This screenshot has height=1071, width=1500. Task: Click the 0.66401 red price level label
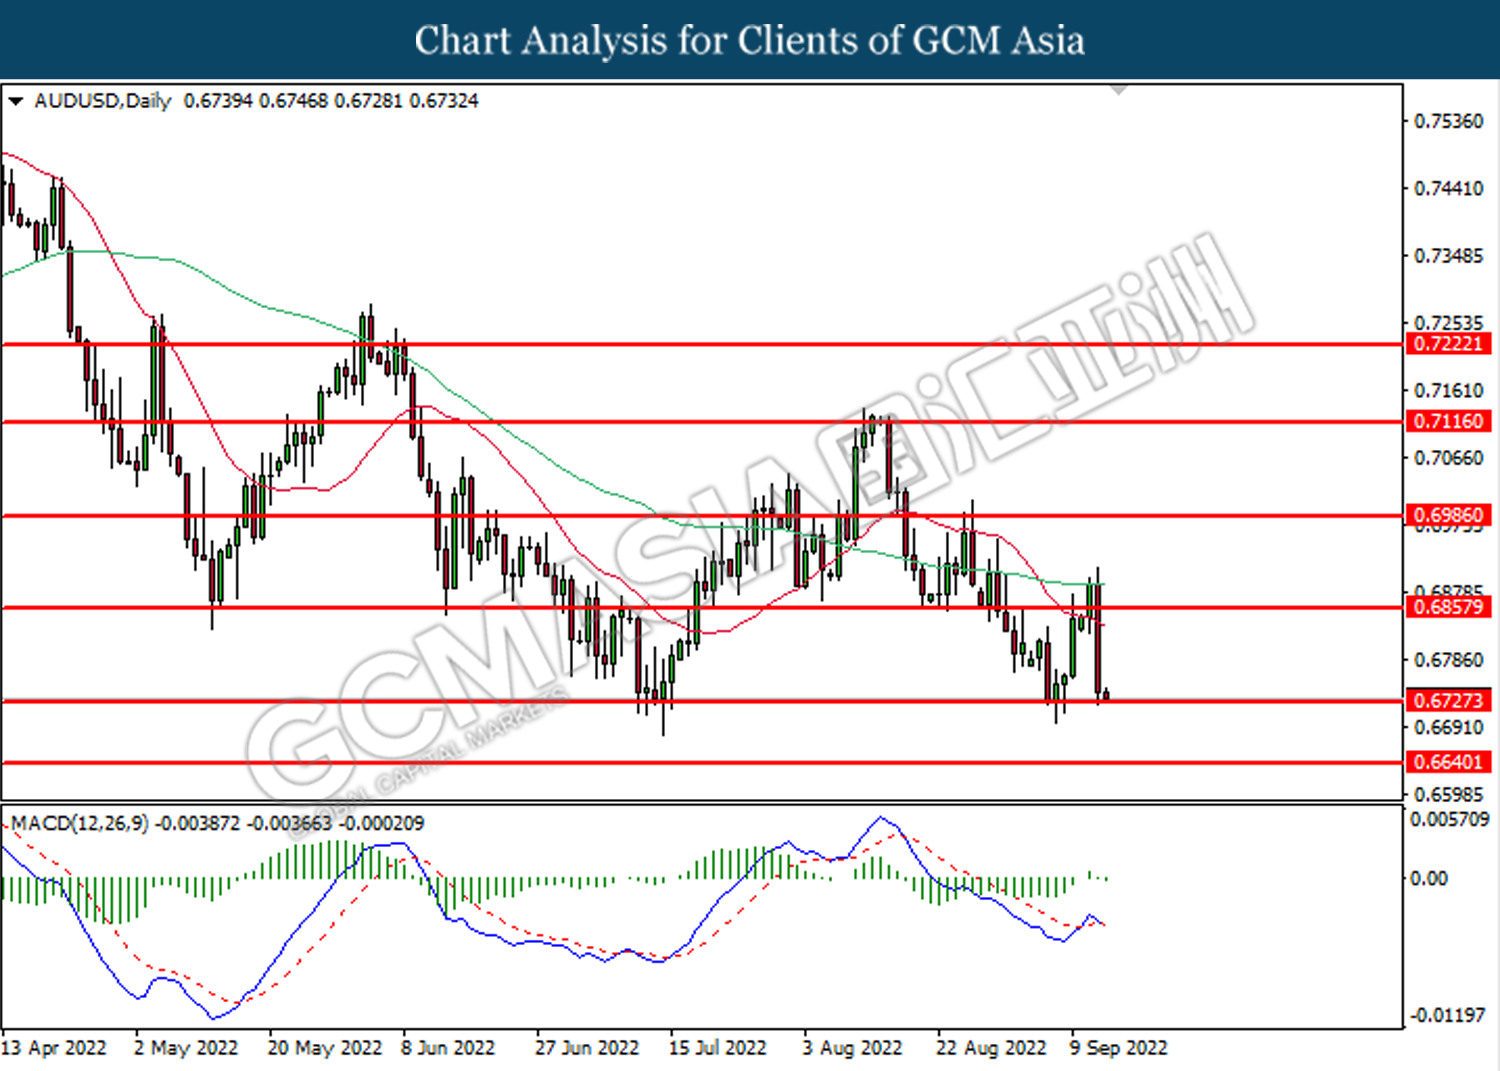1449,762
